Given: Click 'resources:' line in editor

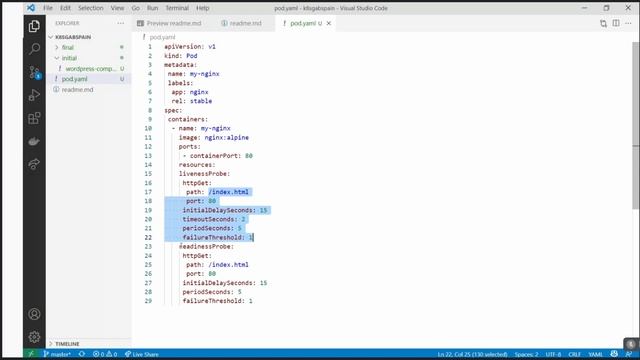Looking at the screenshot, I should (197, 165).
